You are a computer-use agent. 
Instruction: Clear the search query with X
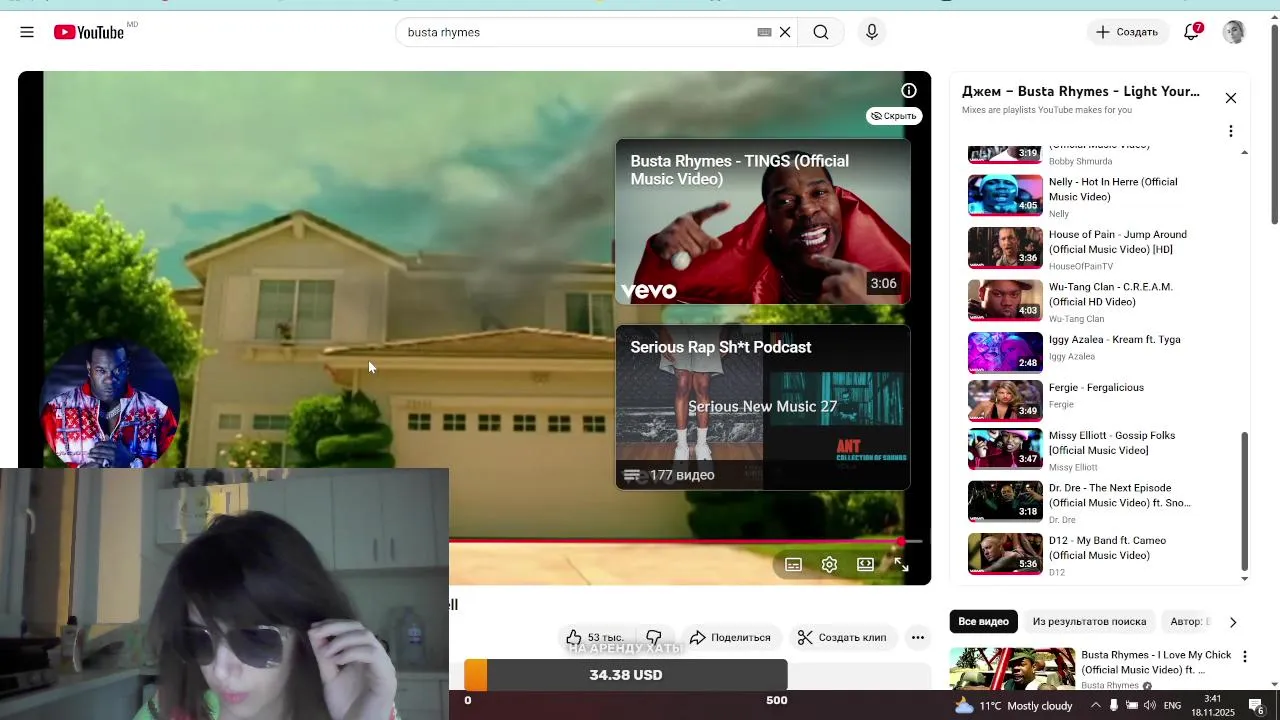(785, 32)
